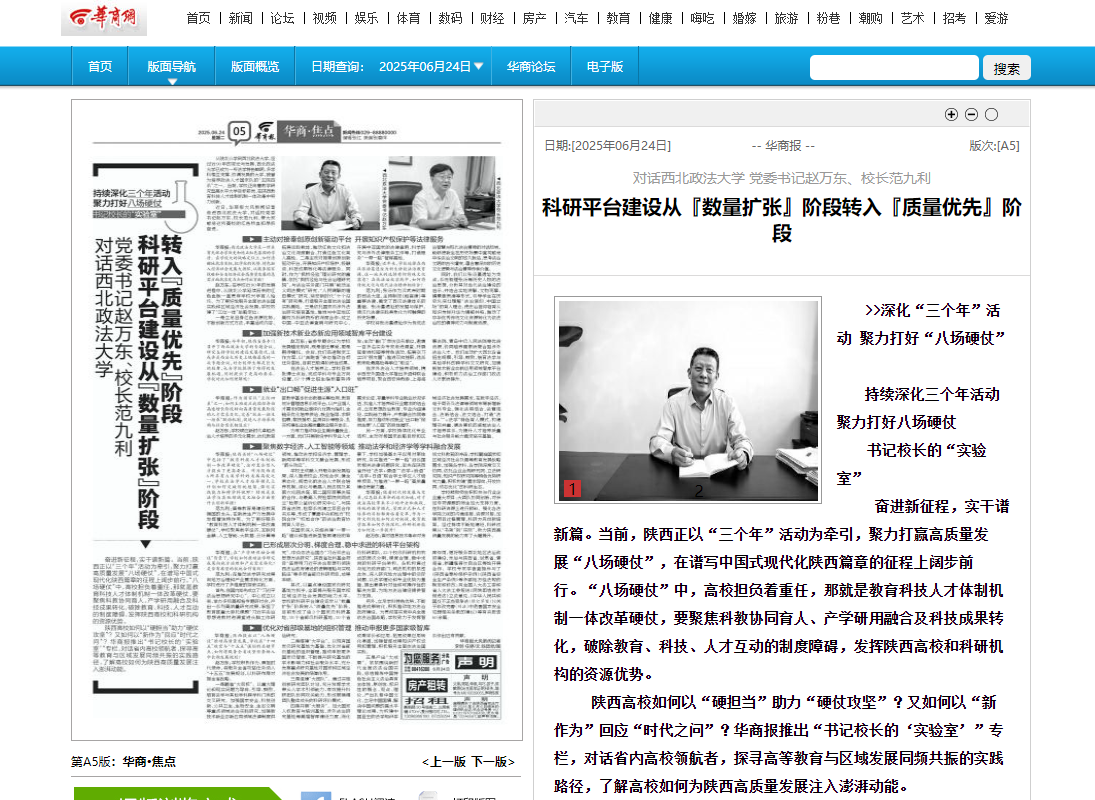Click the decrease font size minus icon
This screenshot has width=1095, height=800.
[971, 115]
